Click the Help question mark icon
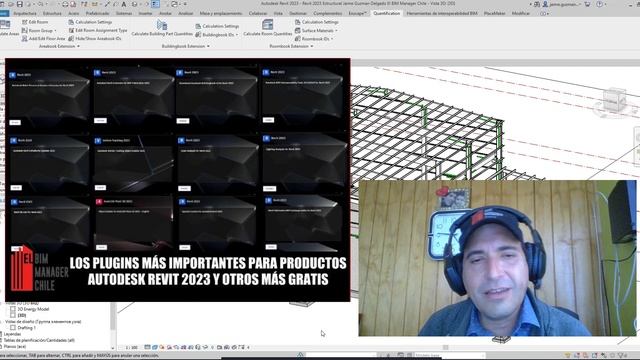This screenshot has width=640, height=360. click(x=600, y=4)
